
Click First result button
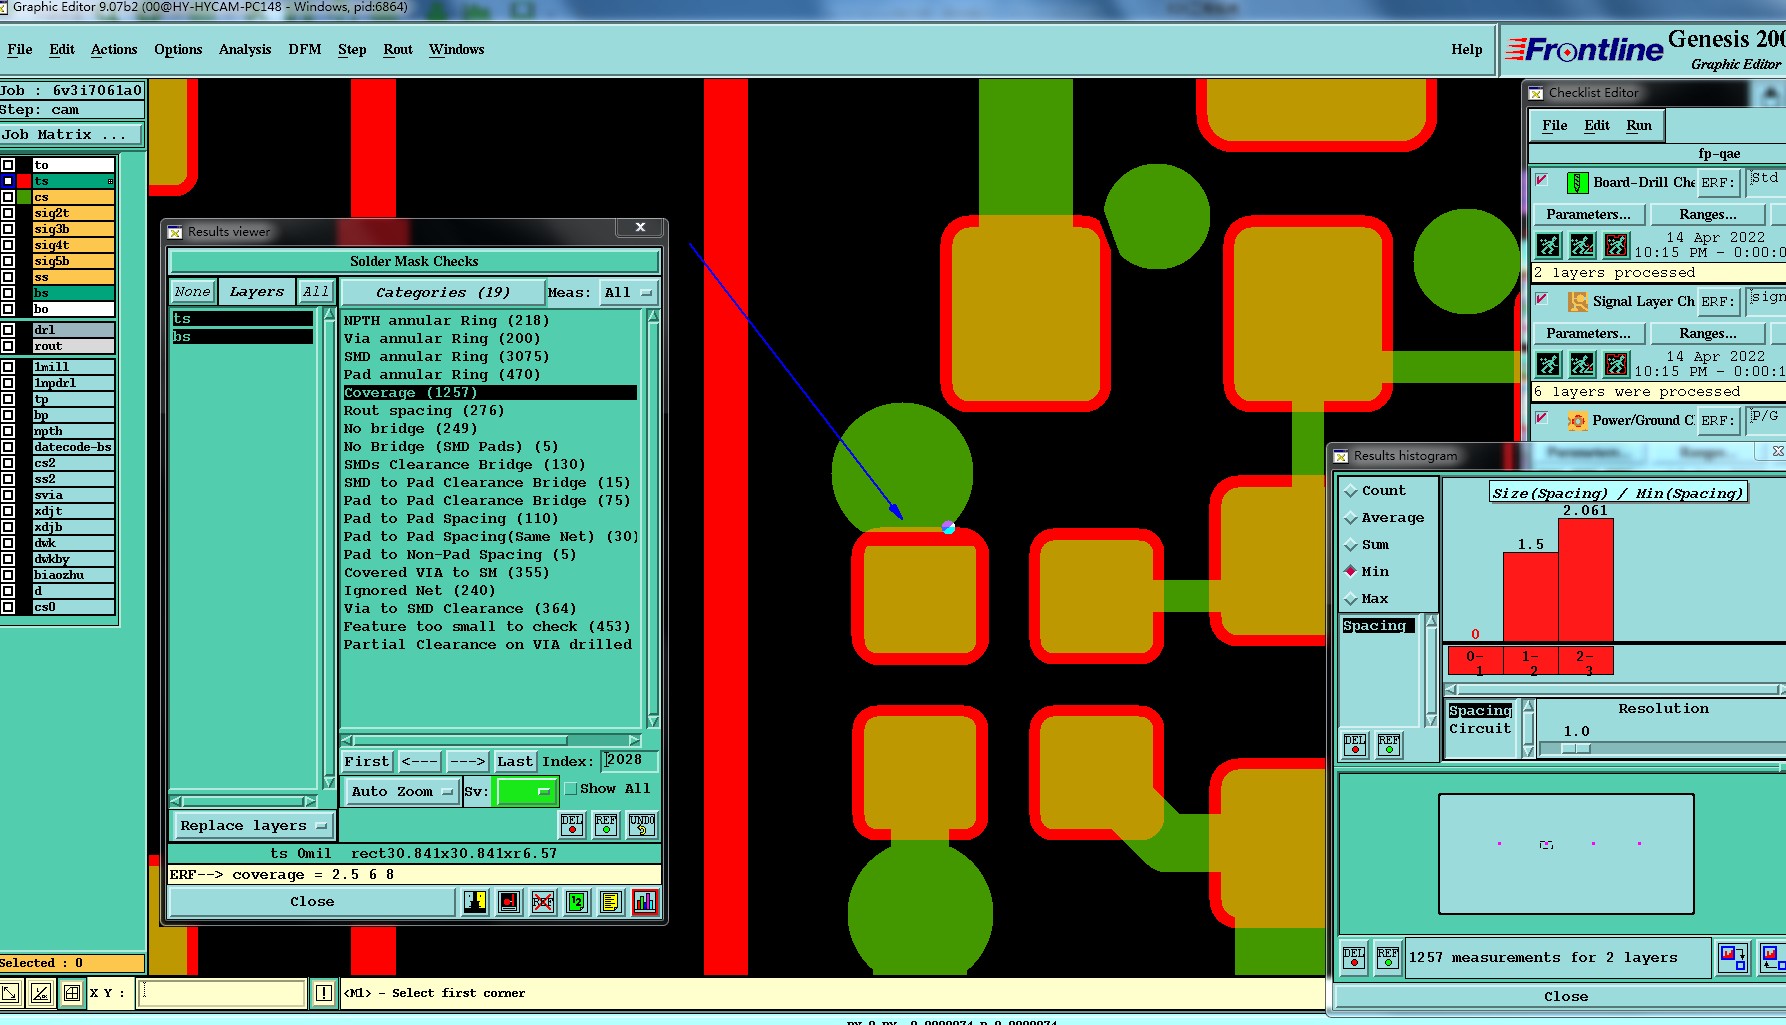[367, 761]
